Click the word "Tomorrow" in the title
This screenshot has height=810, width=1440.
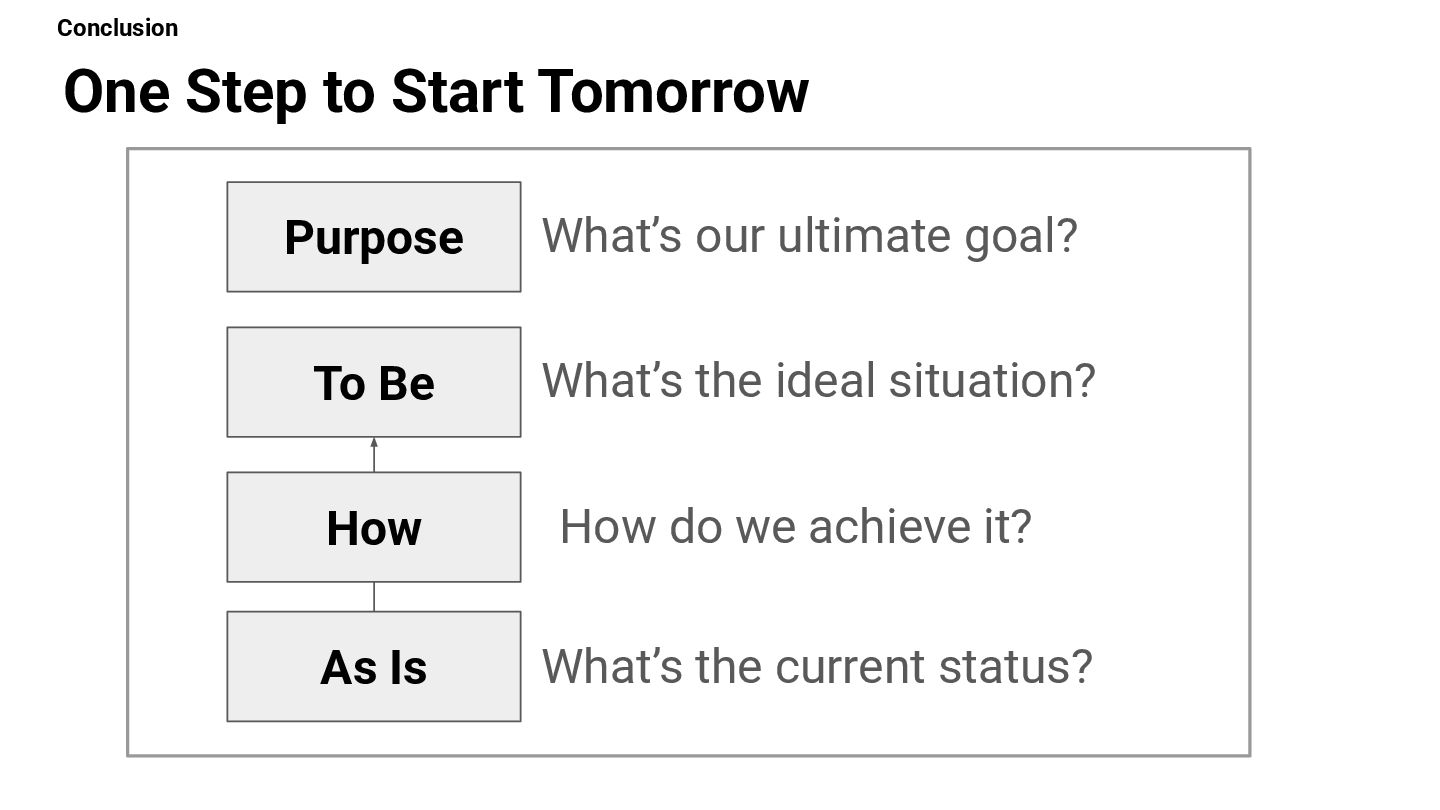673,92
